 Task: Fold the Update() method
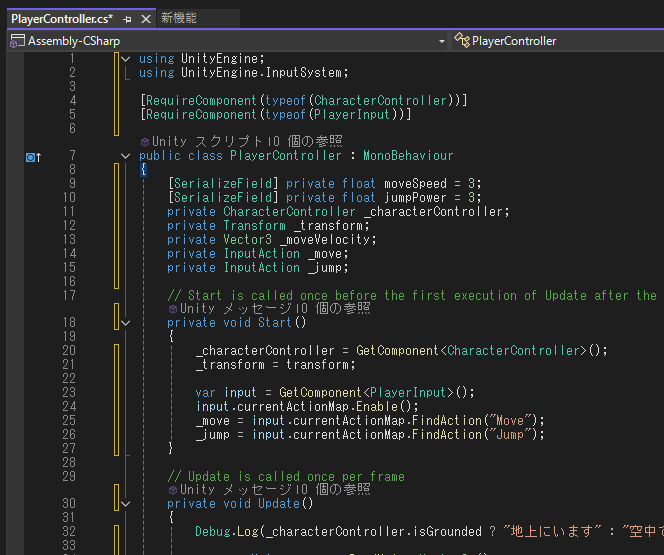pos(125,504)
